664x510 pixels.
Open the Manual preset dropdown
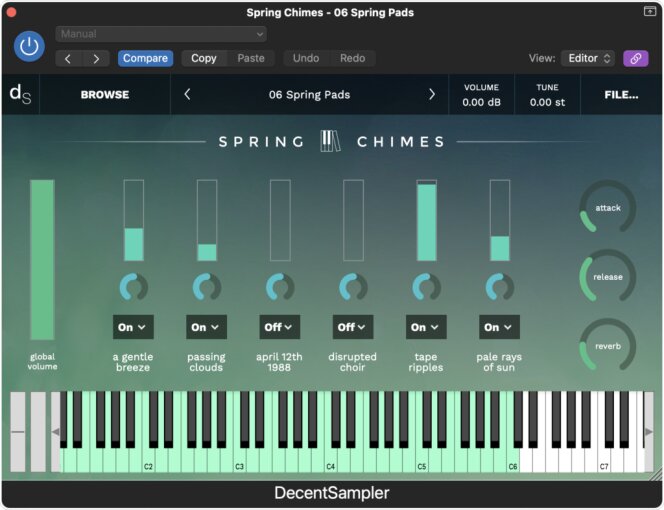coord(161,34)
